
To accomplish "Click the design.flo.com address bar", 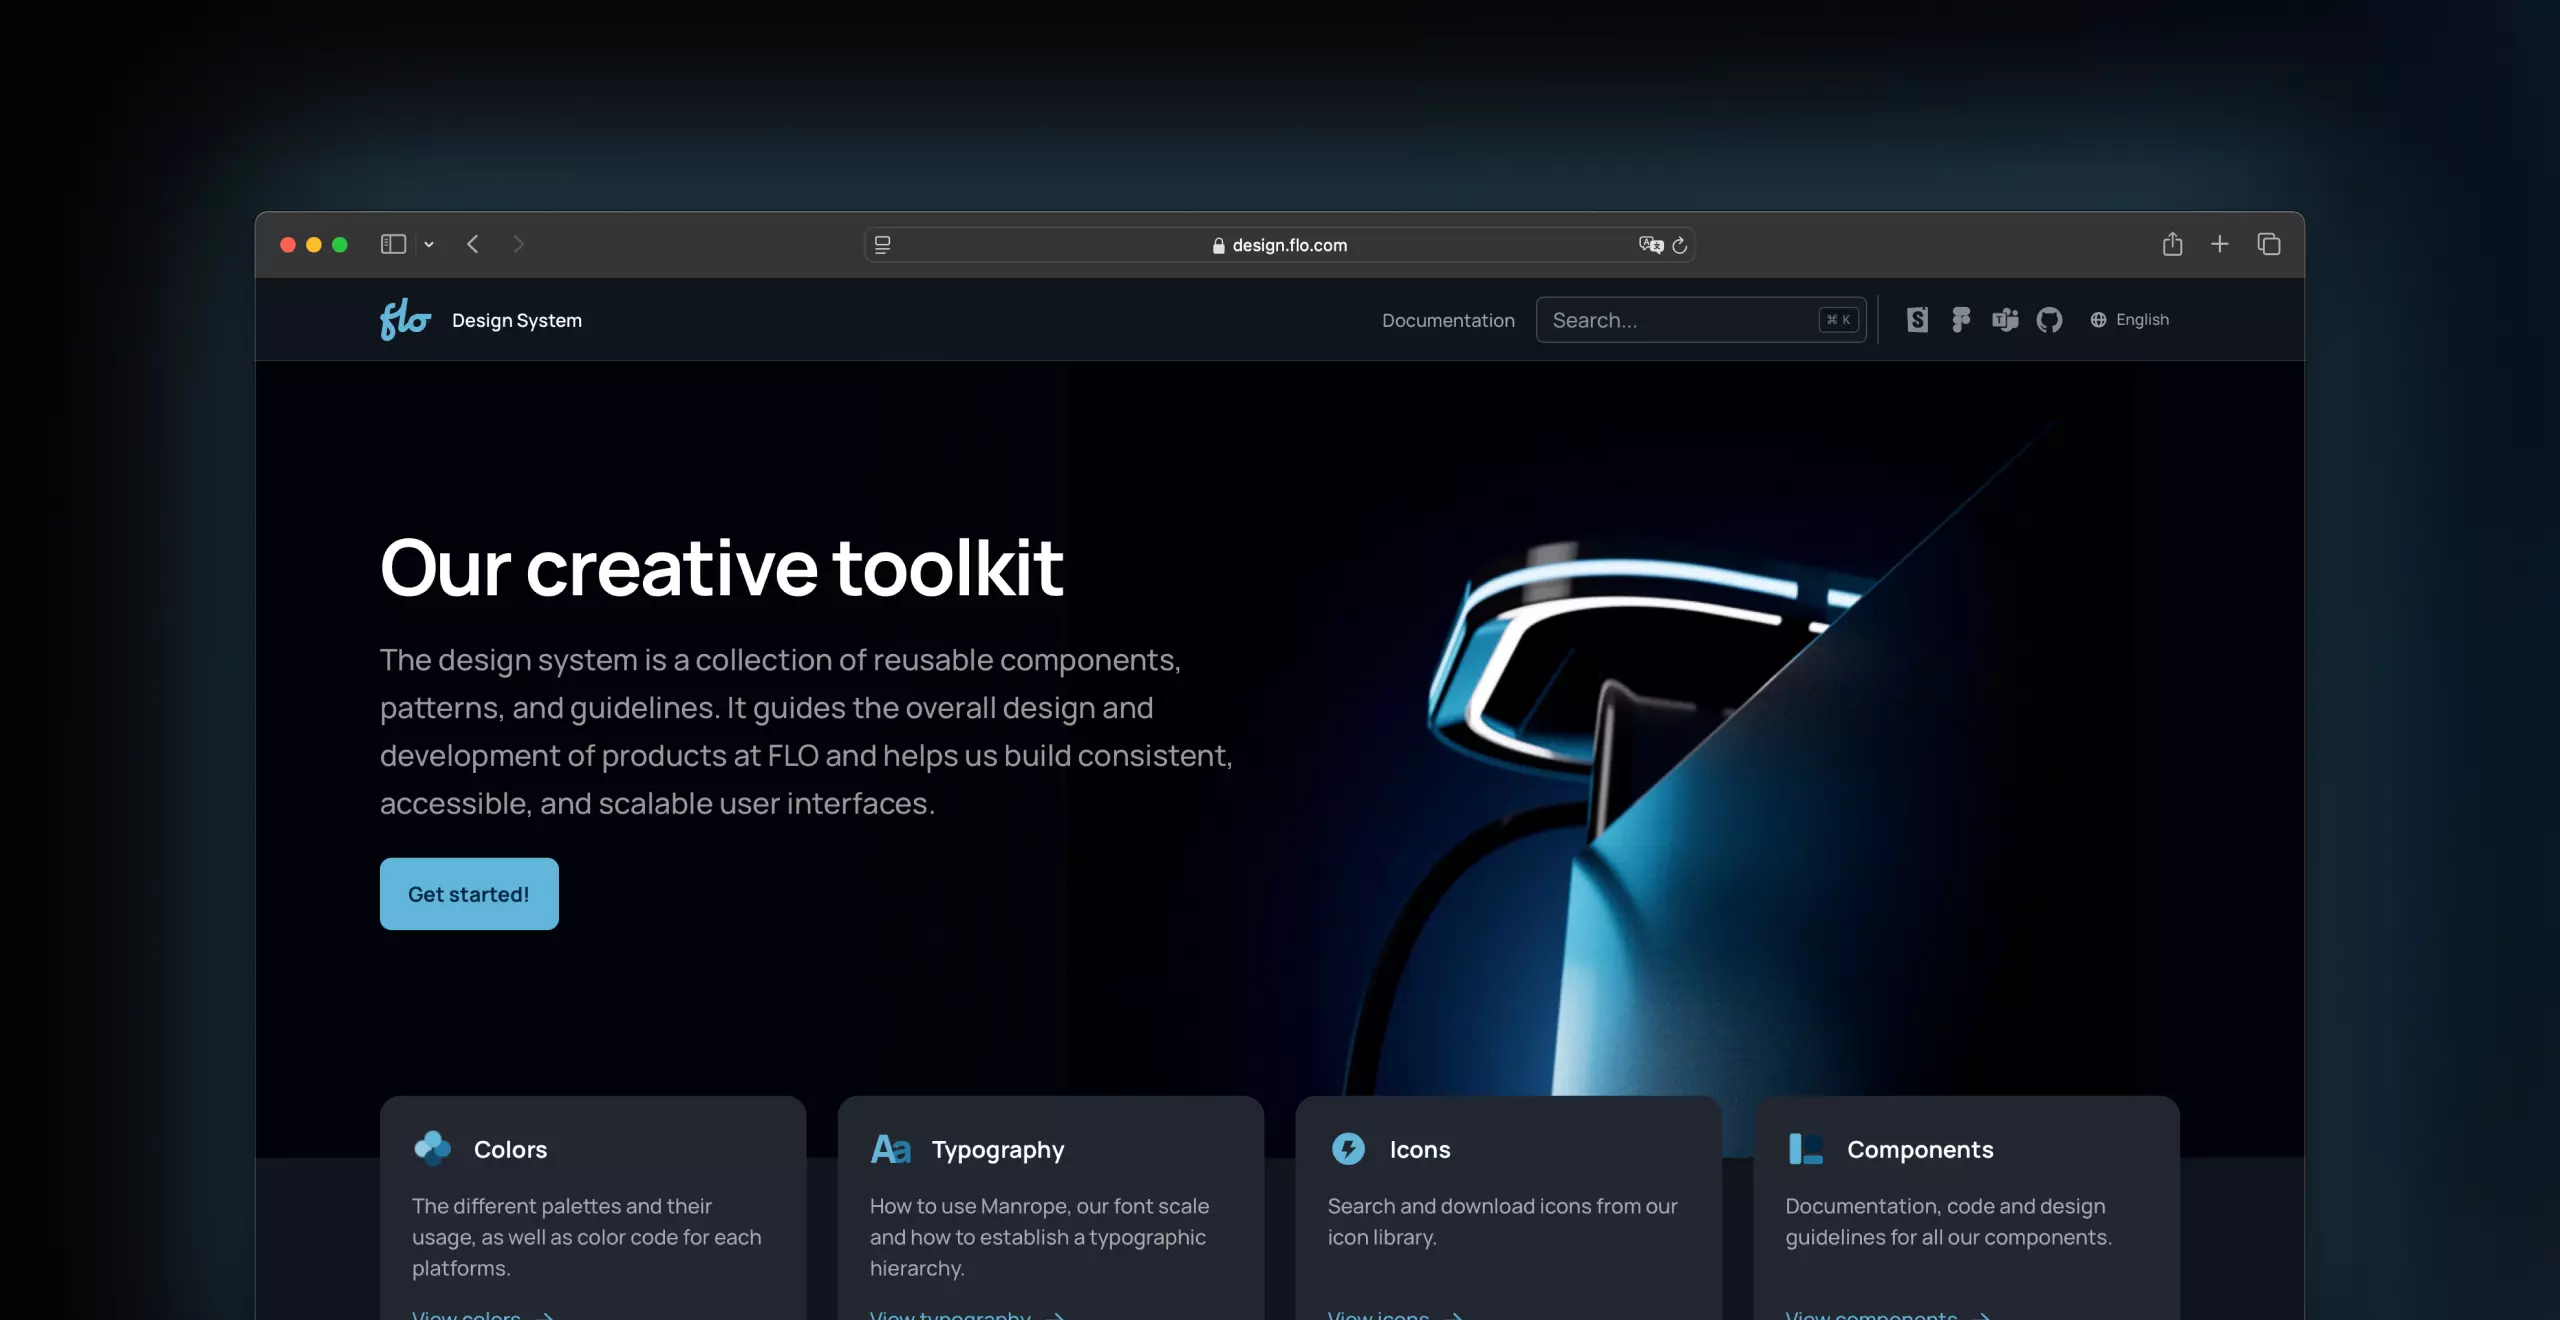I will tap(1279, 245).
